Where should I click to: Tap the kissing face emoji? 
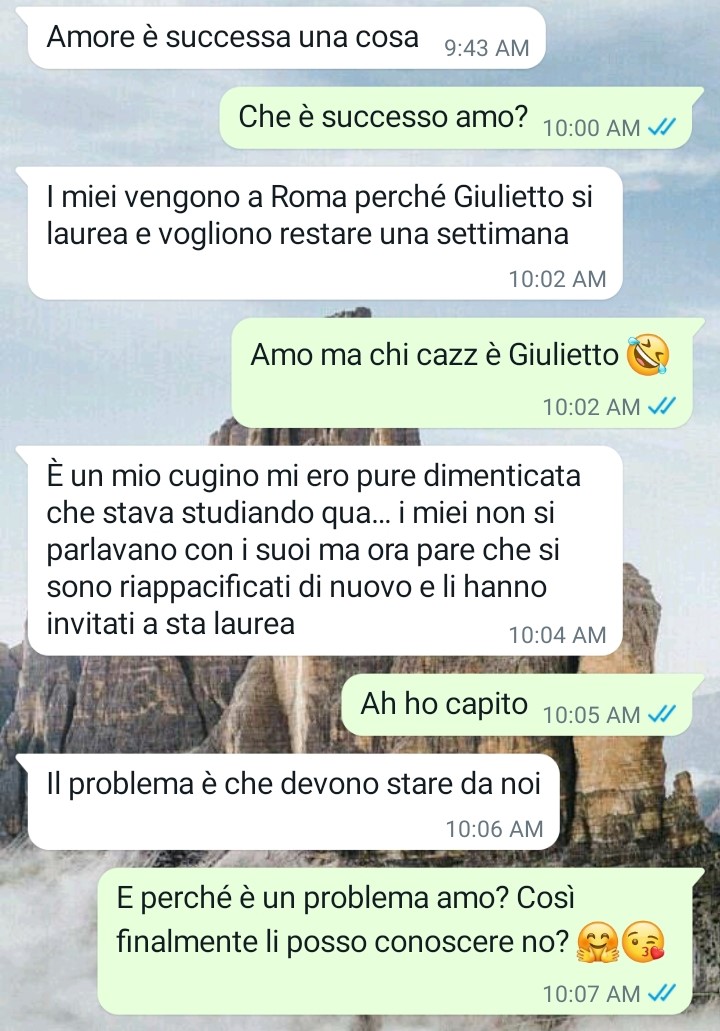[643, 943]
